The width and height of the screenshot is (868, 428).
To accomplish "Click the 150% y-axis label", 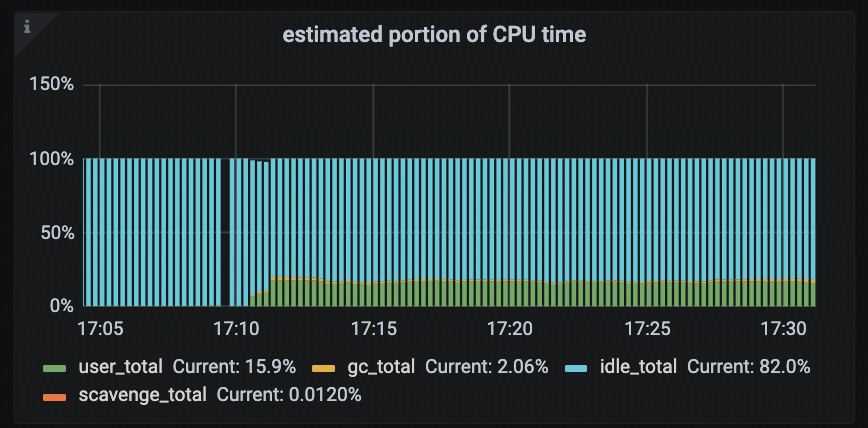I will pyautogui.click(x=54, y=84).
